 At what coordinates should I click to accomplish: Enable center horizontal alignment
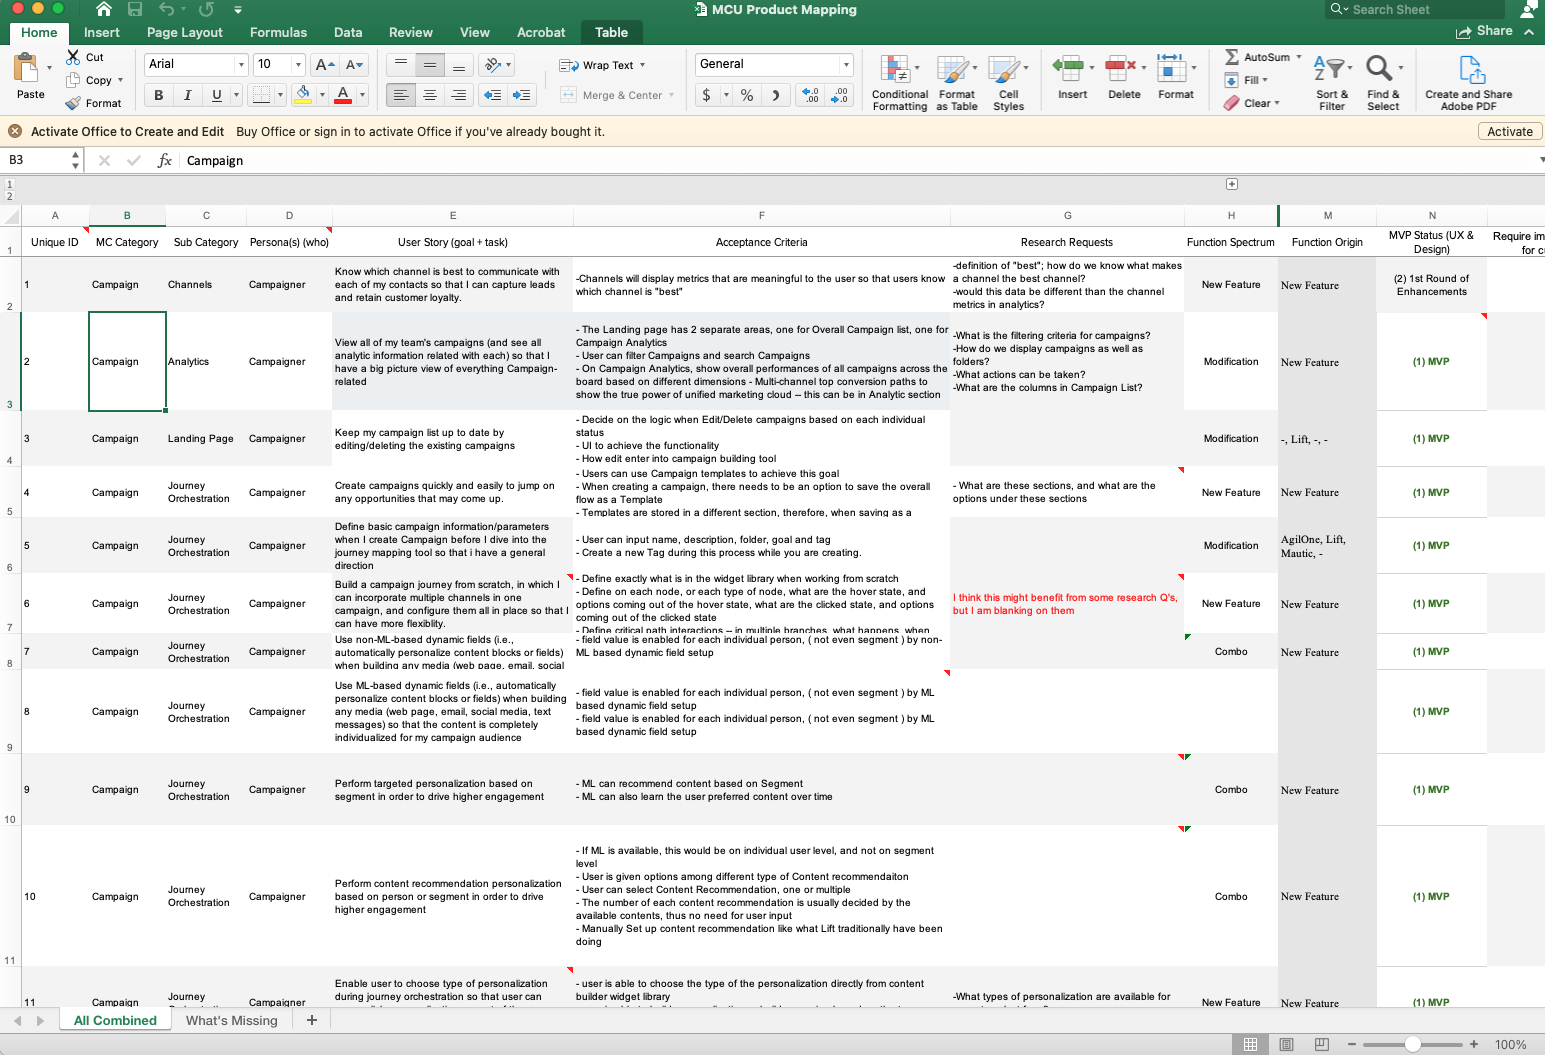(x=430, y=95)
